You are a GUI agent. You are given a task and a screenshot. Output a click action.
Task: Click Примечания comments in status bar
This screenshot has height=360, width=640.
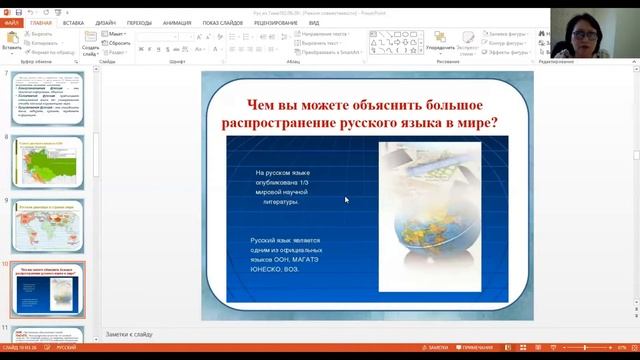474,348
